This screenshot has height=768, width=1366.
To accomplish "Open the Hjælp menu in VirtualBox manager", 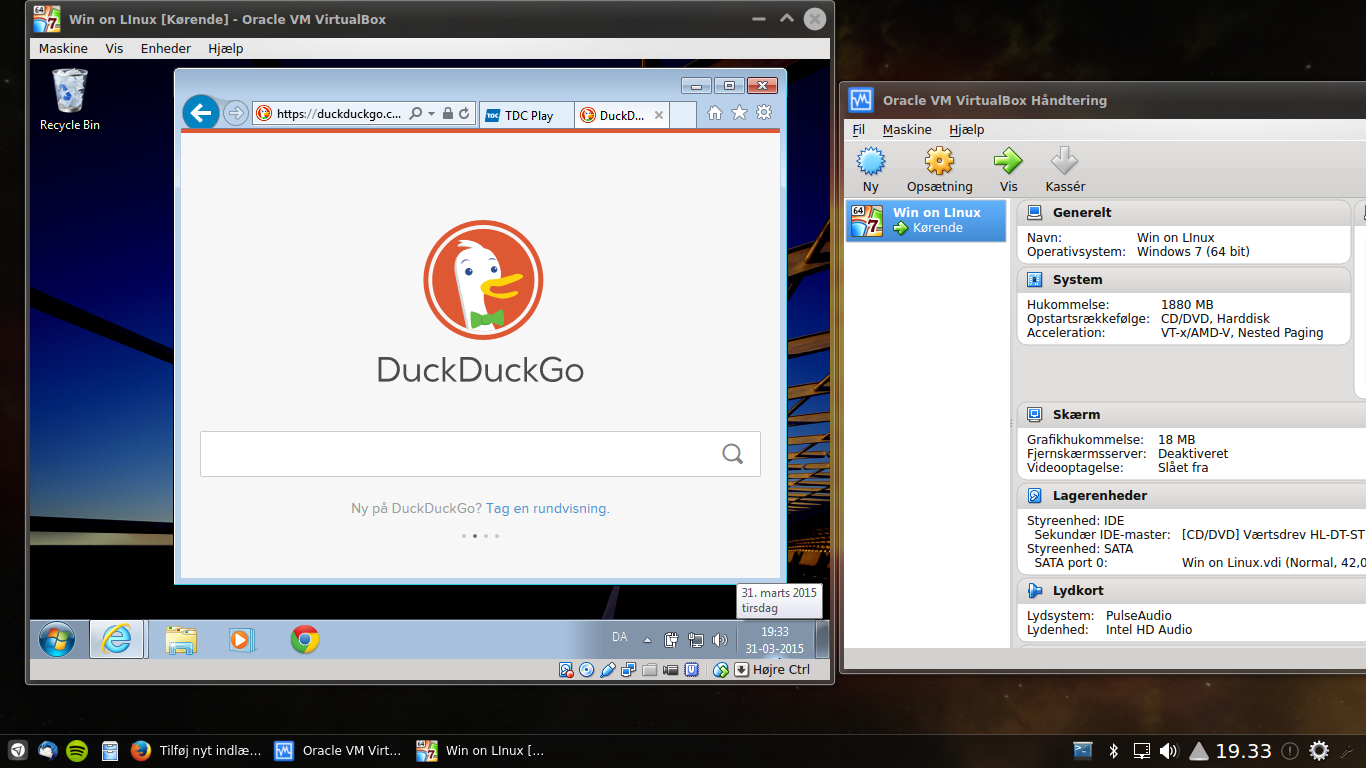I will coord(967,129).
